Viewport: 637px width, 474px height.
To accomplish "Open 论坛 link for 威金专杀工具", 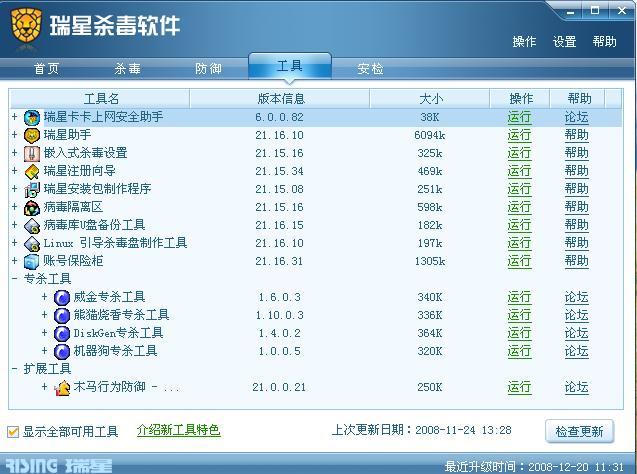I will click(576, 297).
